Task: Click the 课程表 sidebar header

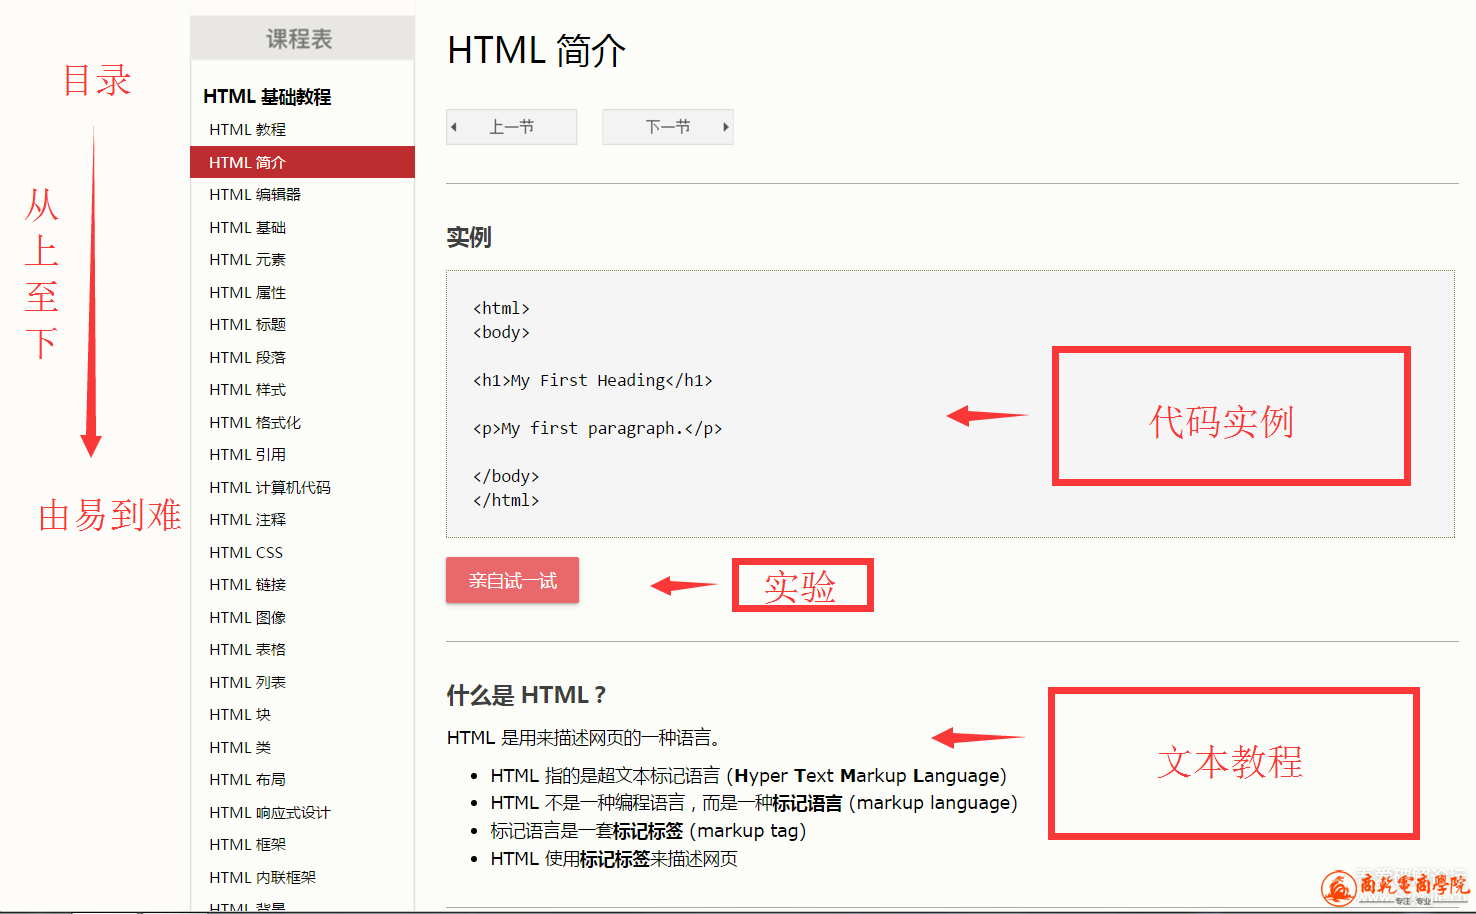Action: coord(300,39)
